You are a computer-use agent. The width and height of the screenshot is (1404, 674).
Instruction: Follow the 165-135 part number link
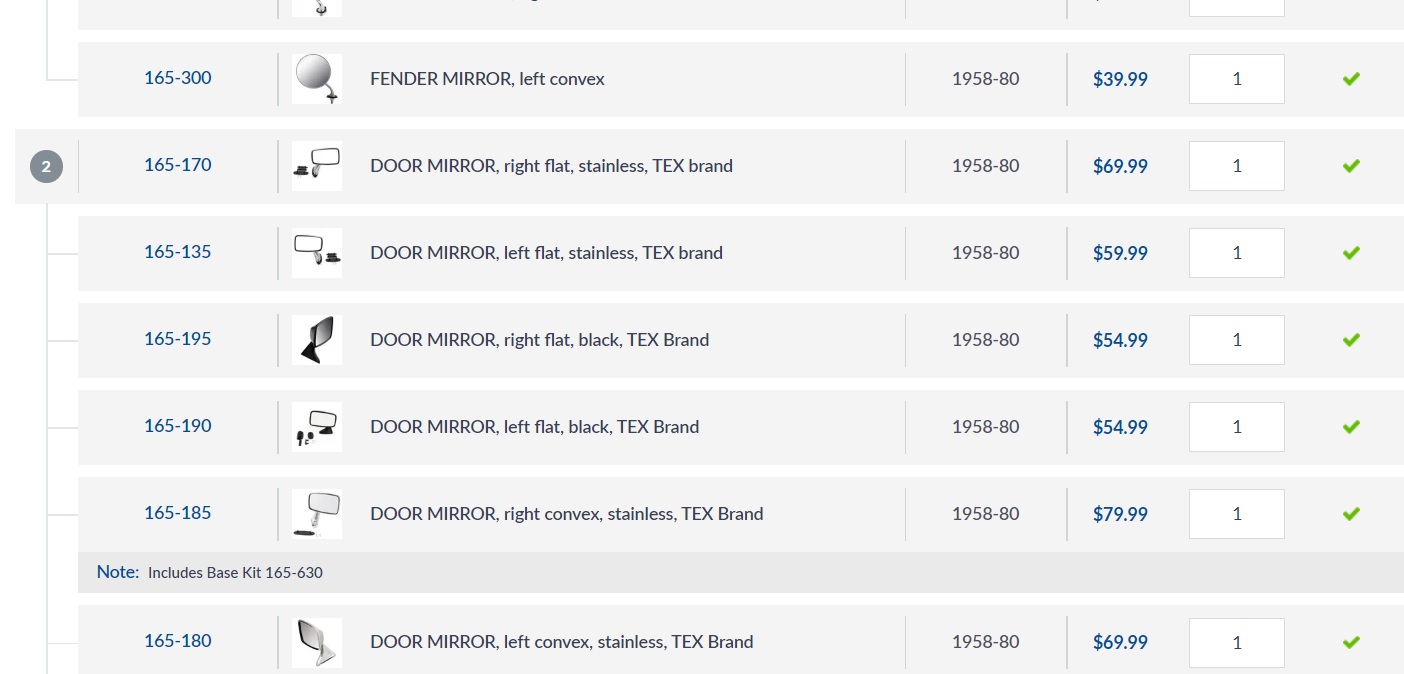[178, 252]
